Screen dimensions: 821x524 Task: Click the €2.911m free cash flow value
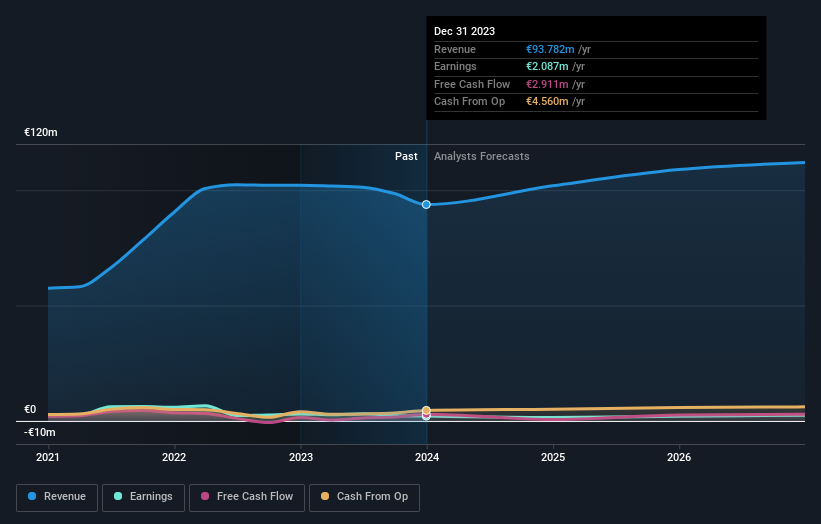[547, 84]
